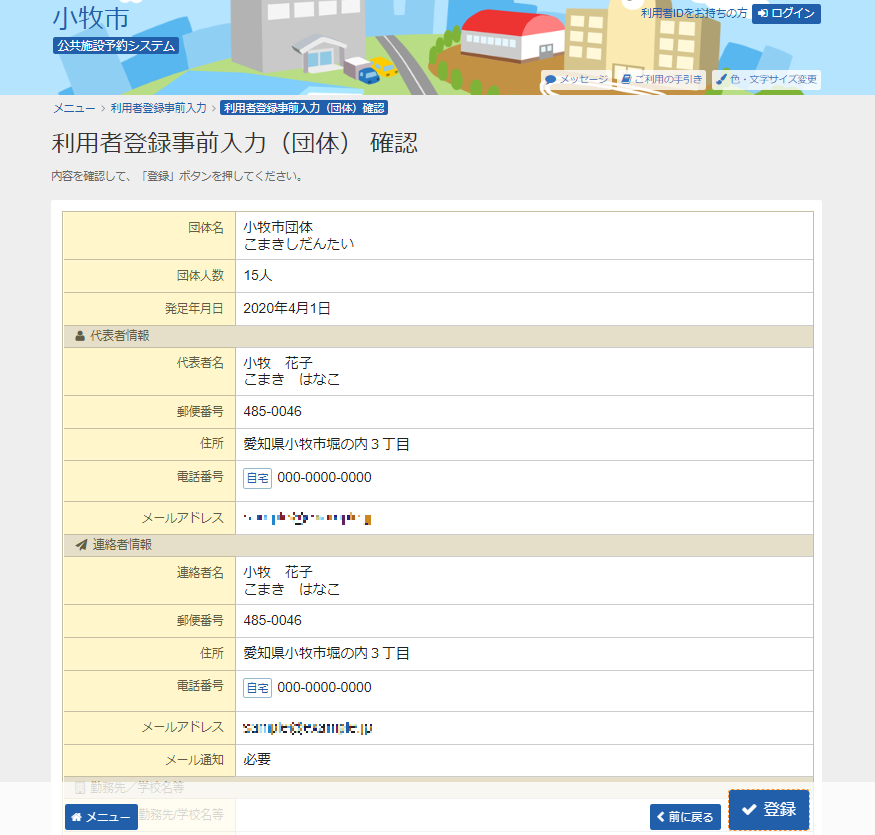Click the login arrow icon on ログイン button
Image resolution: width=875 pixels, height=835 pixels.
coord(761,14)
